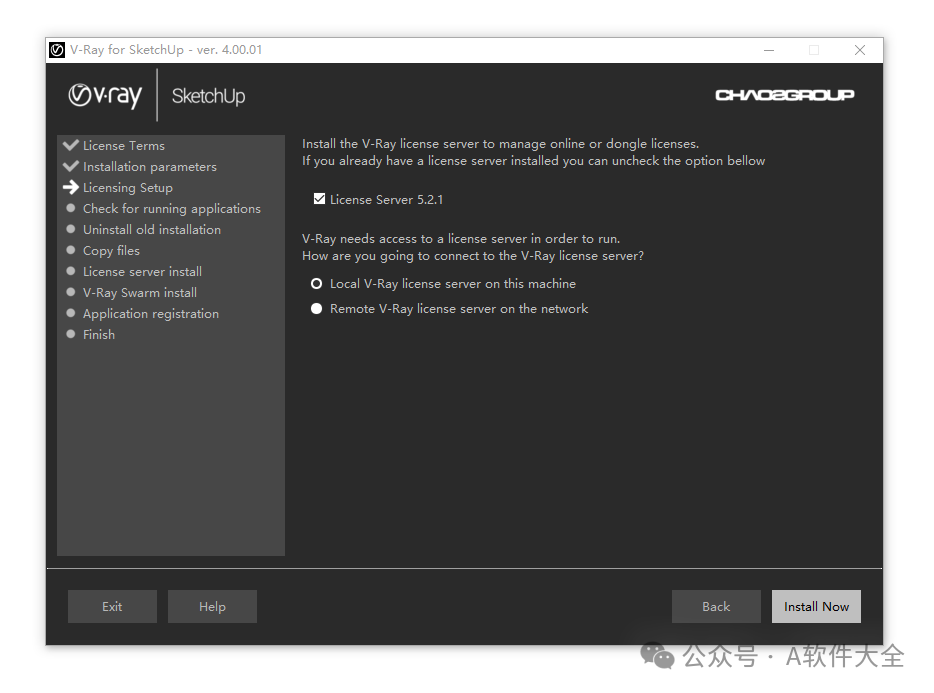Open Help for the installer

click(x=212, y=607)
